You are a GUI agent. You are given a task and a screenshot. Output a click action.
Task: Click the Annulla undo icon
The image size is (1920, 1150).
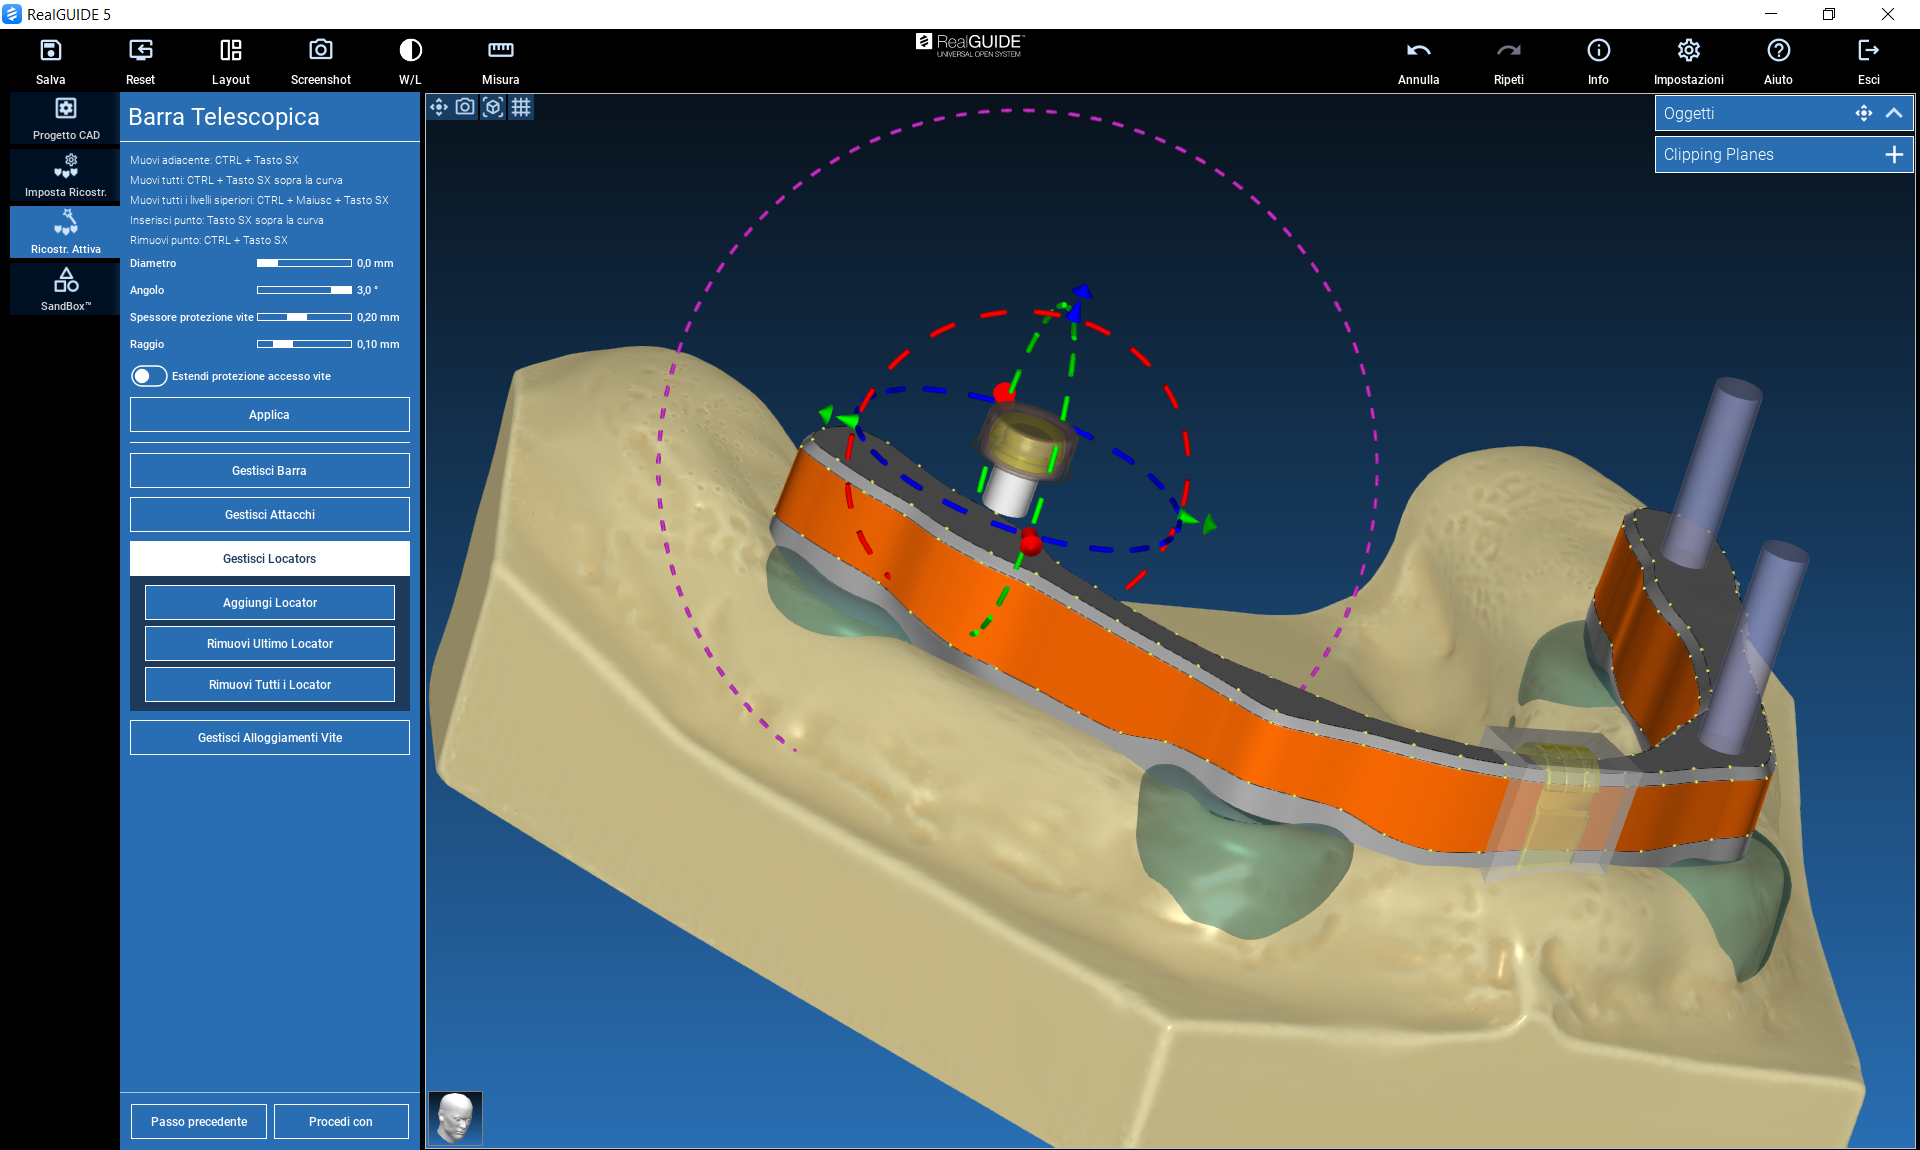[1418, 51]
